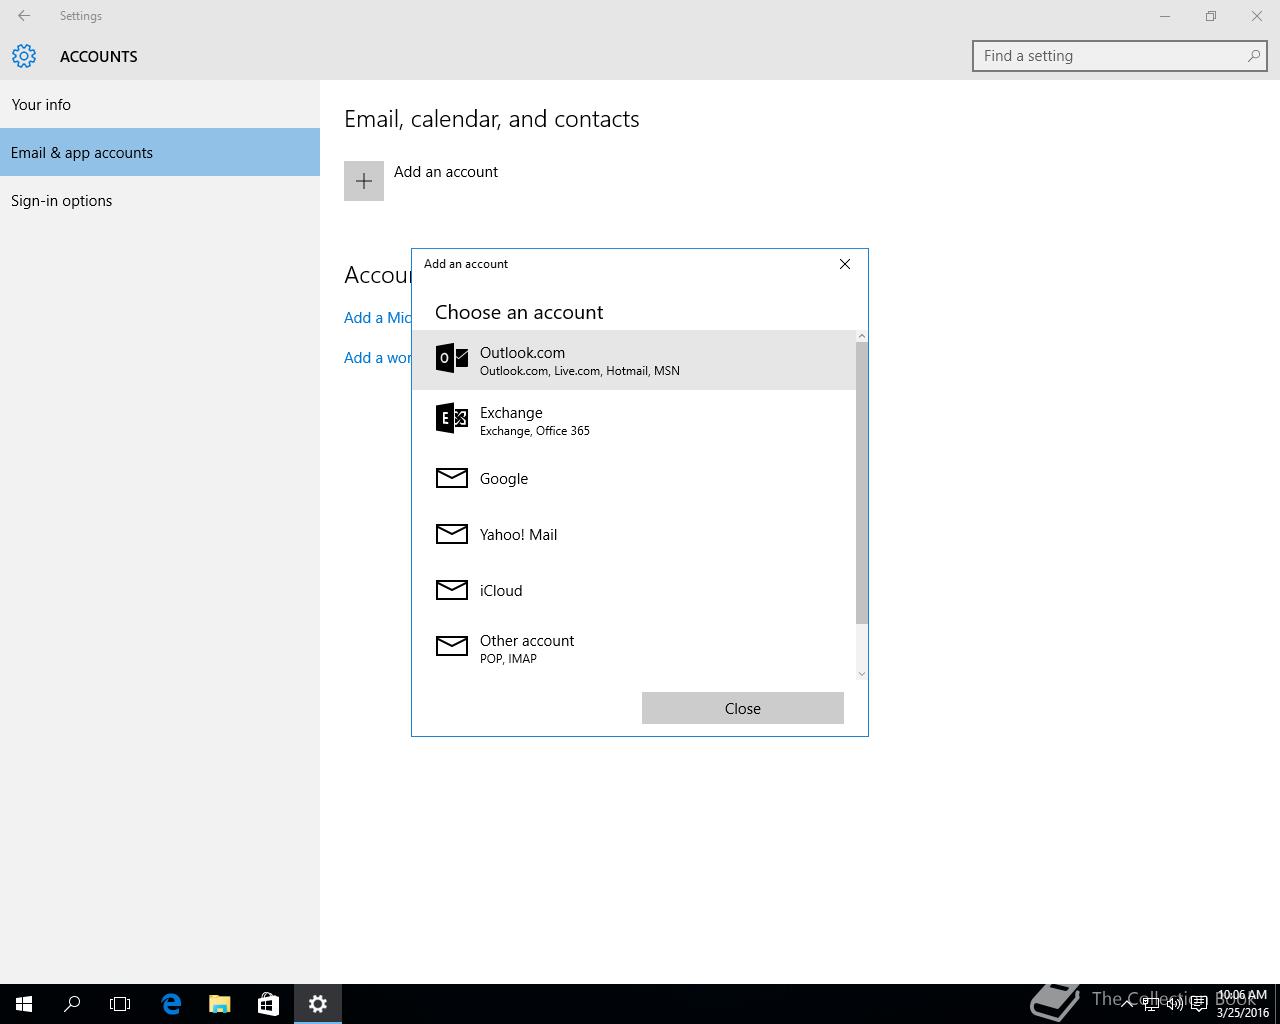Click the volume icon in system tray

pyautogui.click(x=1175, y=1004)
